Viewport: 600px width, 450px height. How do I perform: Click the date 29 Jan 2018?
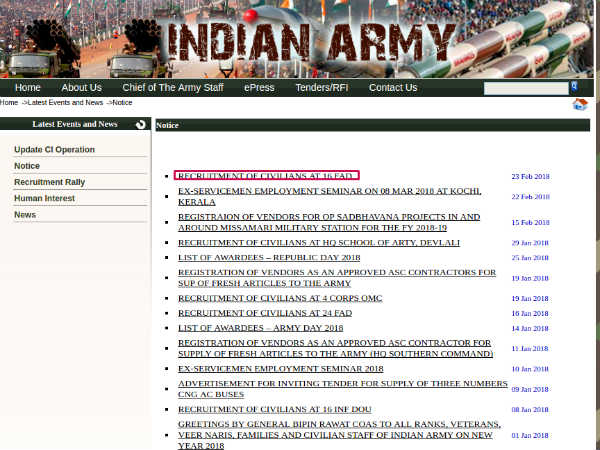point(530,243)
